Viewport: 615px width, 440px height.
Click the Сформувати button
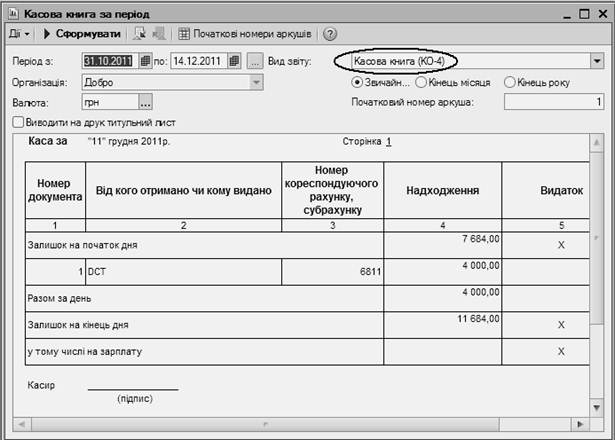(x=82, y=34)
